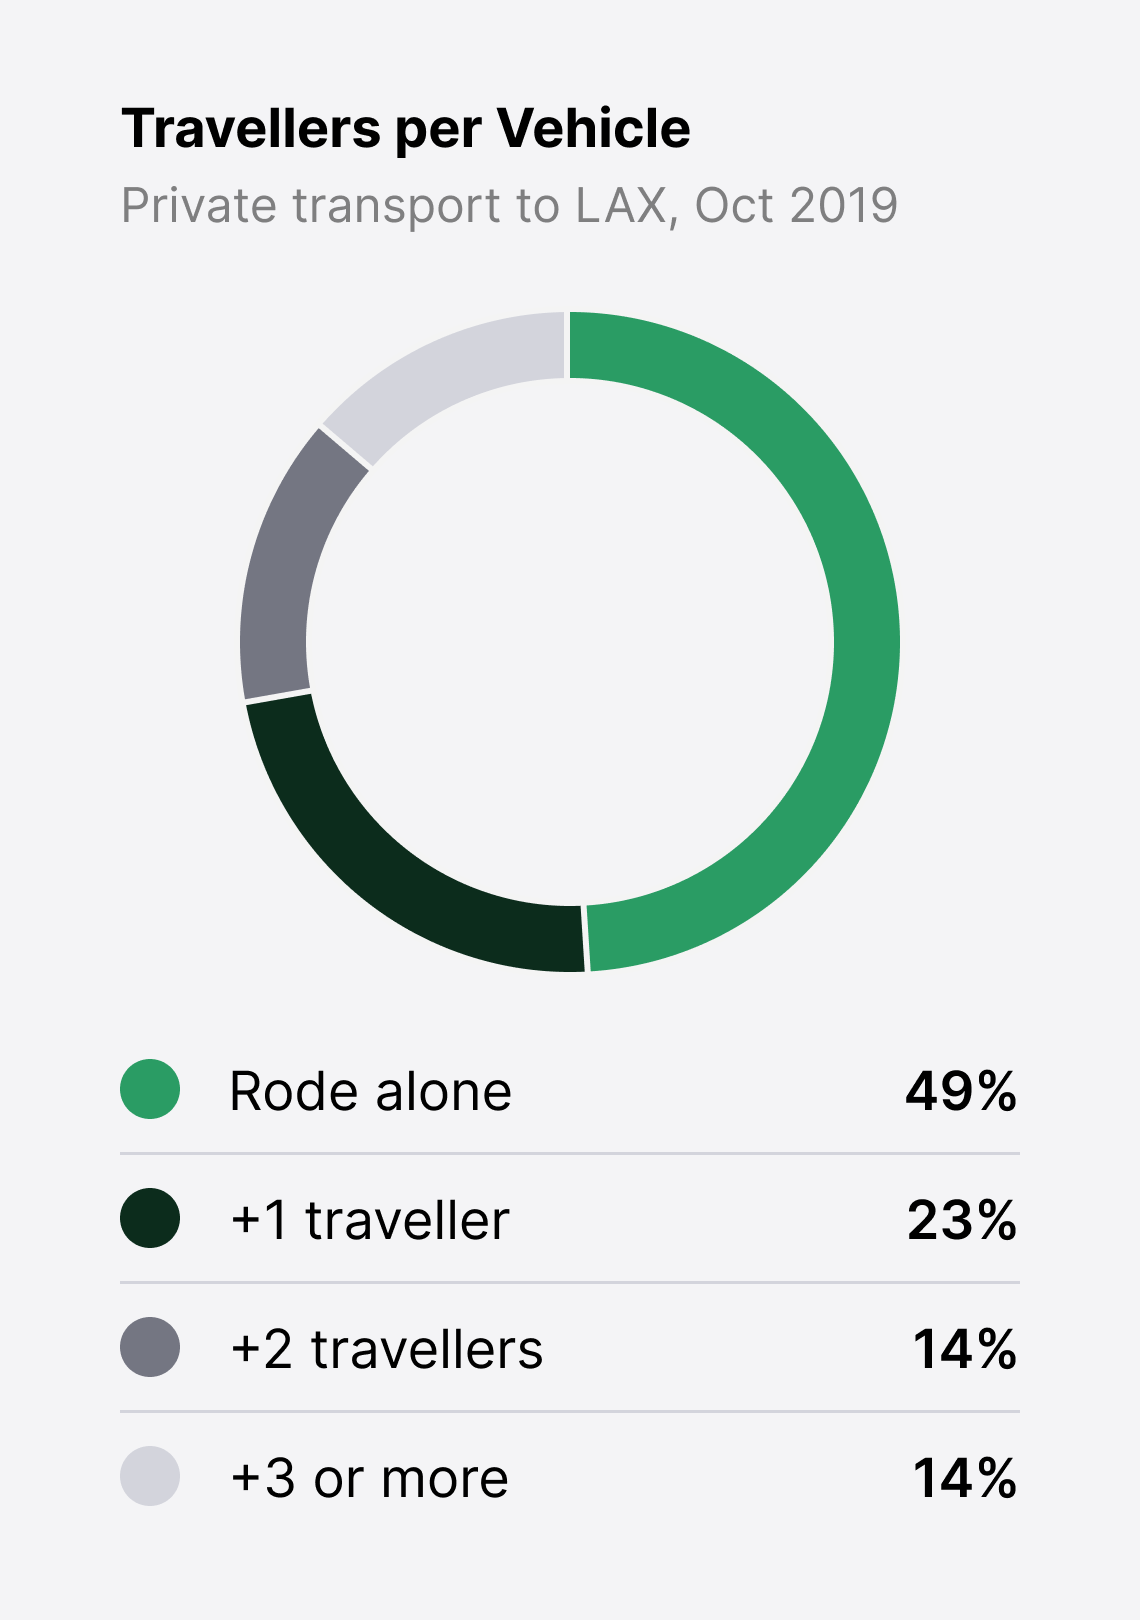Image resolution: width=1140 pixels, height=1620 pixels.
Task: Click the 14% value for +3 or more
Action: (965, 1477)
